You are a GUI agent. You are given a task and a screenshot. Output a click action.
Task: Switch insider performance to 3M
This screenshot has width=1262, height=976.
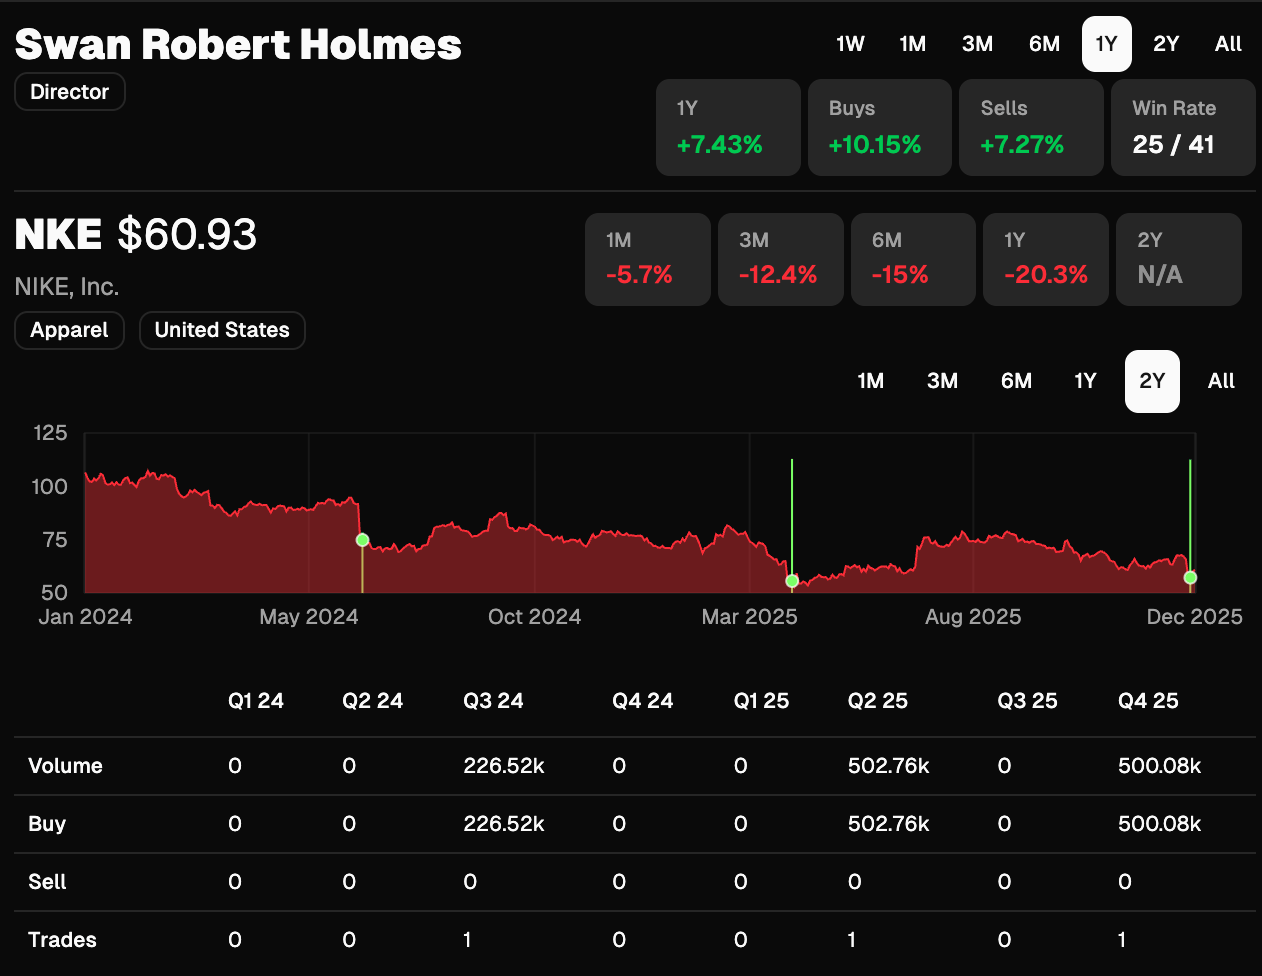pos(977,44)
